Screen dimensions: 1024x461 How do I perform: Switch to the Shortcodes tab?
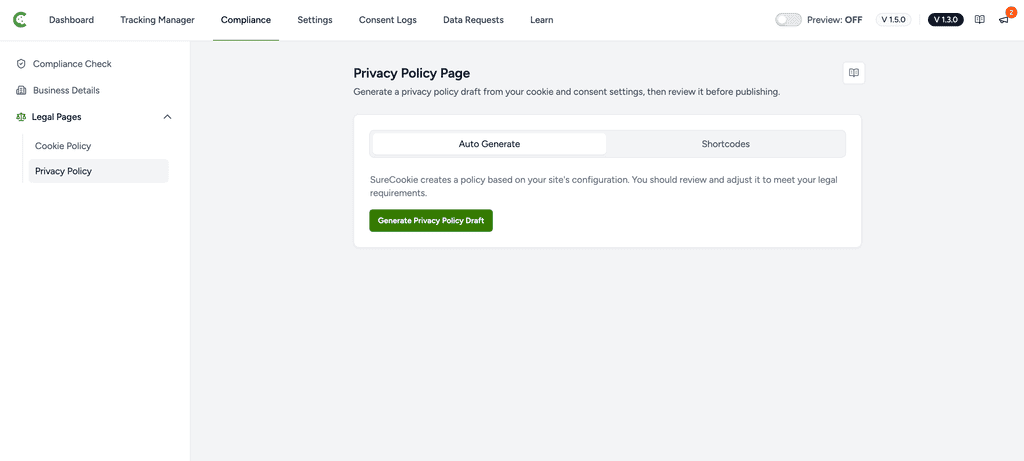(x=726, y=144)
